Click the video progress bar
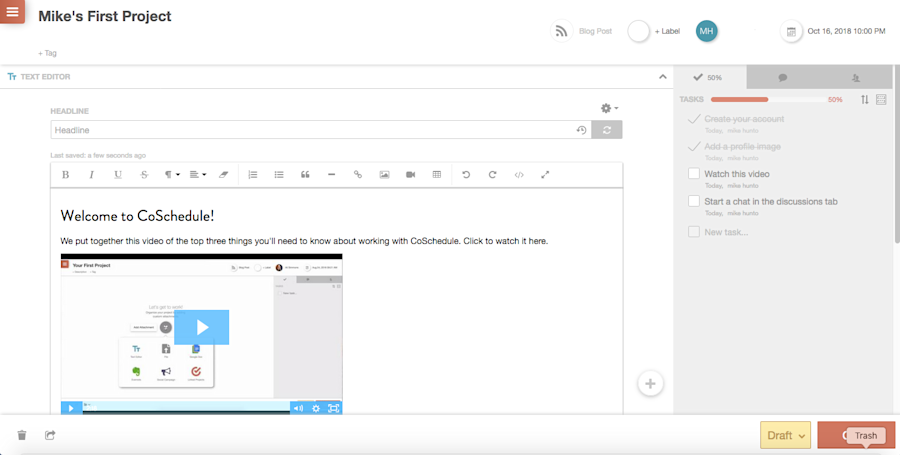This screenshot has height=455, width=900. 187,408
